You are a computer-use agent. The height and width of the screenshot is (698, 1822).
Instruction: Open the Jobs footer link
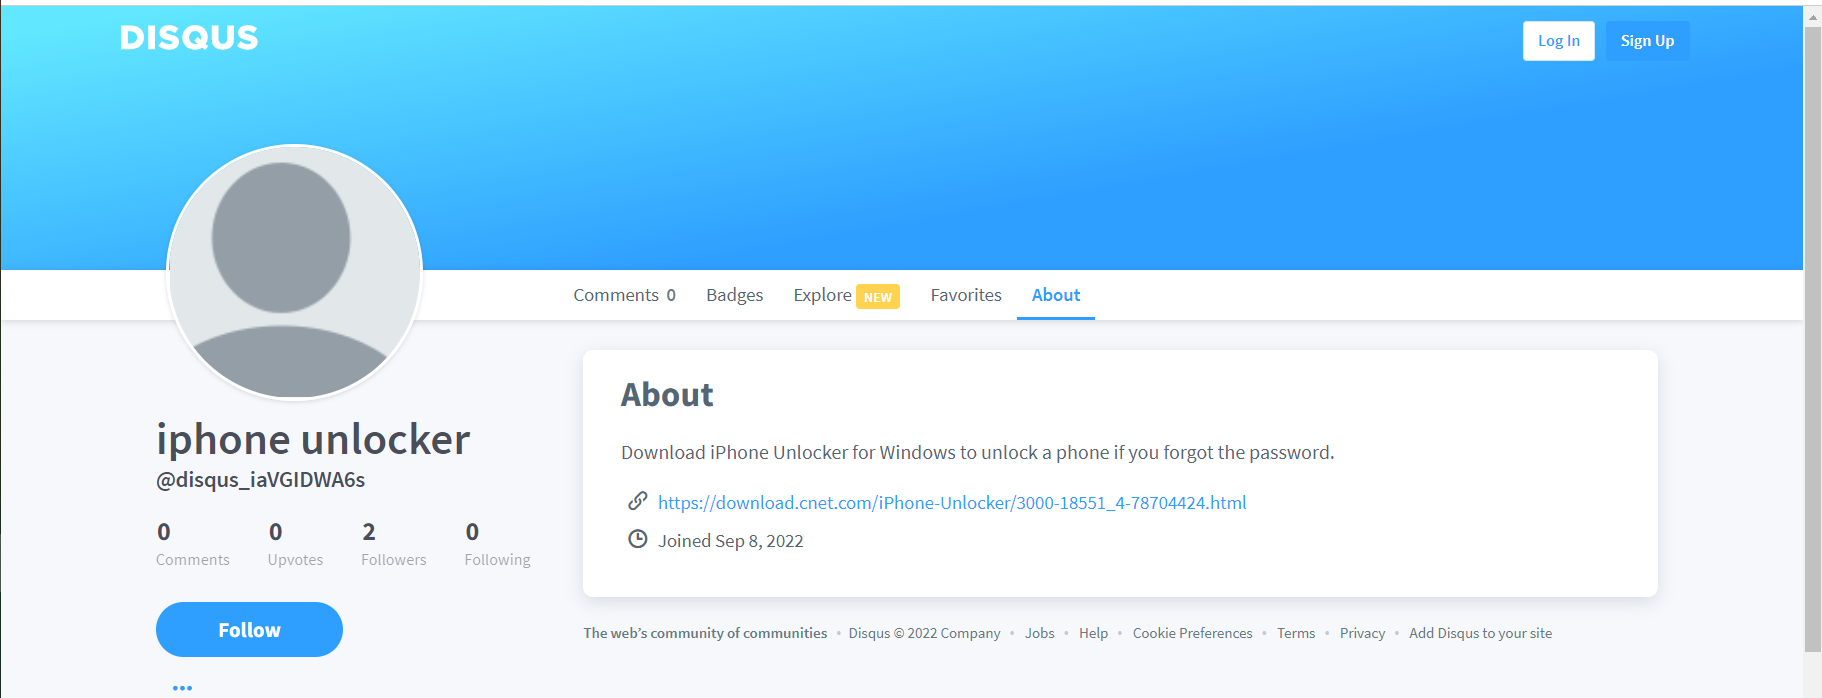pyautogui.click(x=1039, y=633)
